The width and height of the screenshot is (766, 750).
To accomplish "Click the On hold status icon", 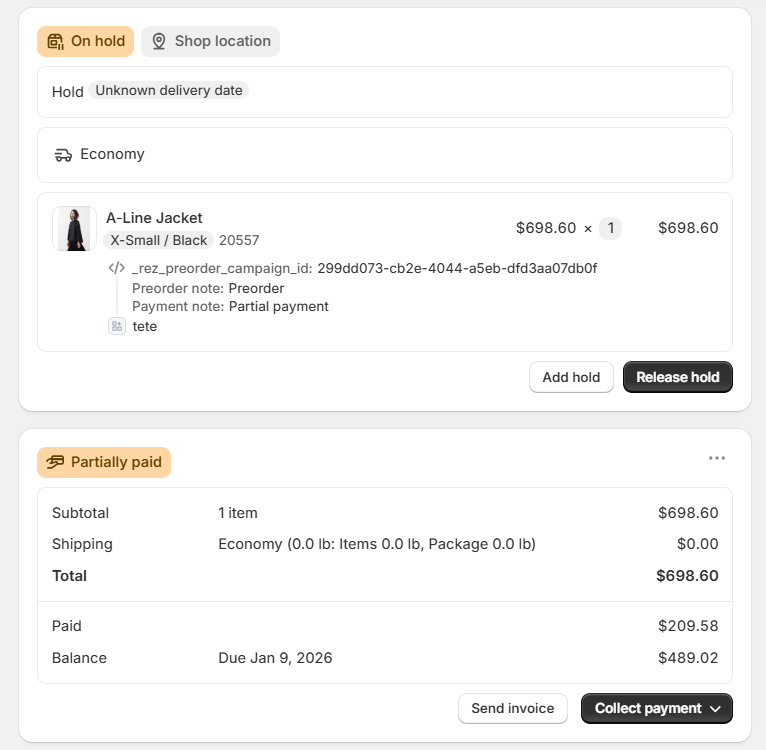I will tap(56, 41).
